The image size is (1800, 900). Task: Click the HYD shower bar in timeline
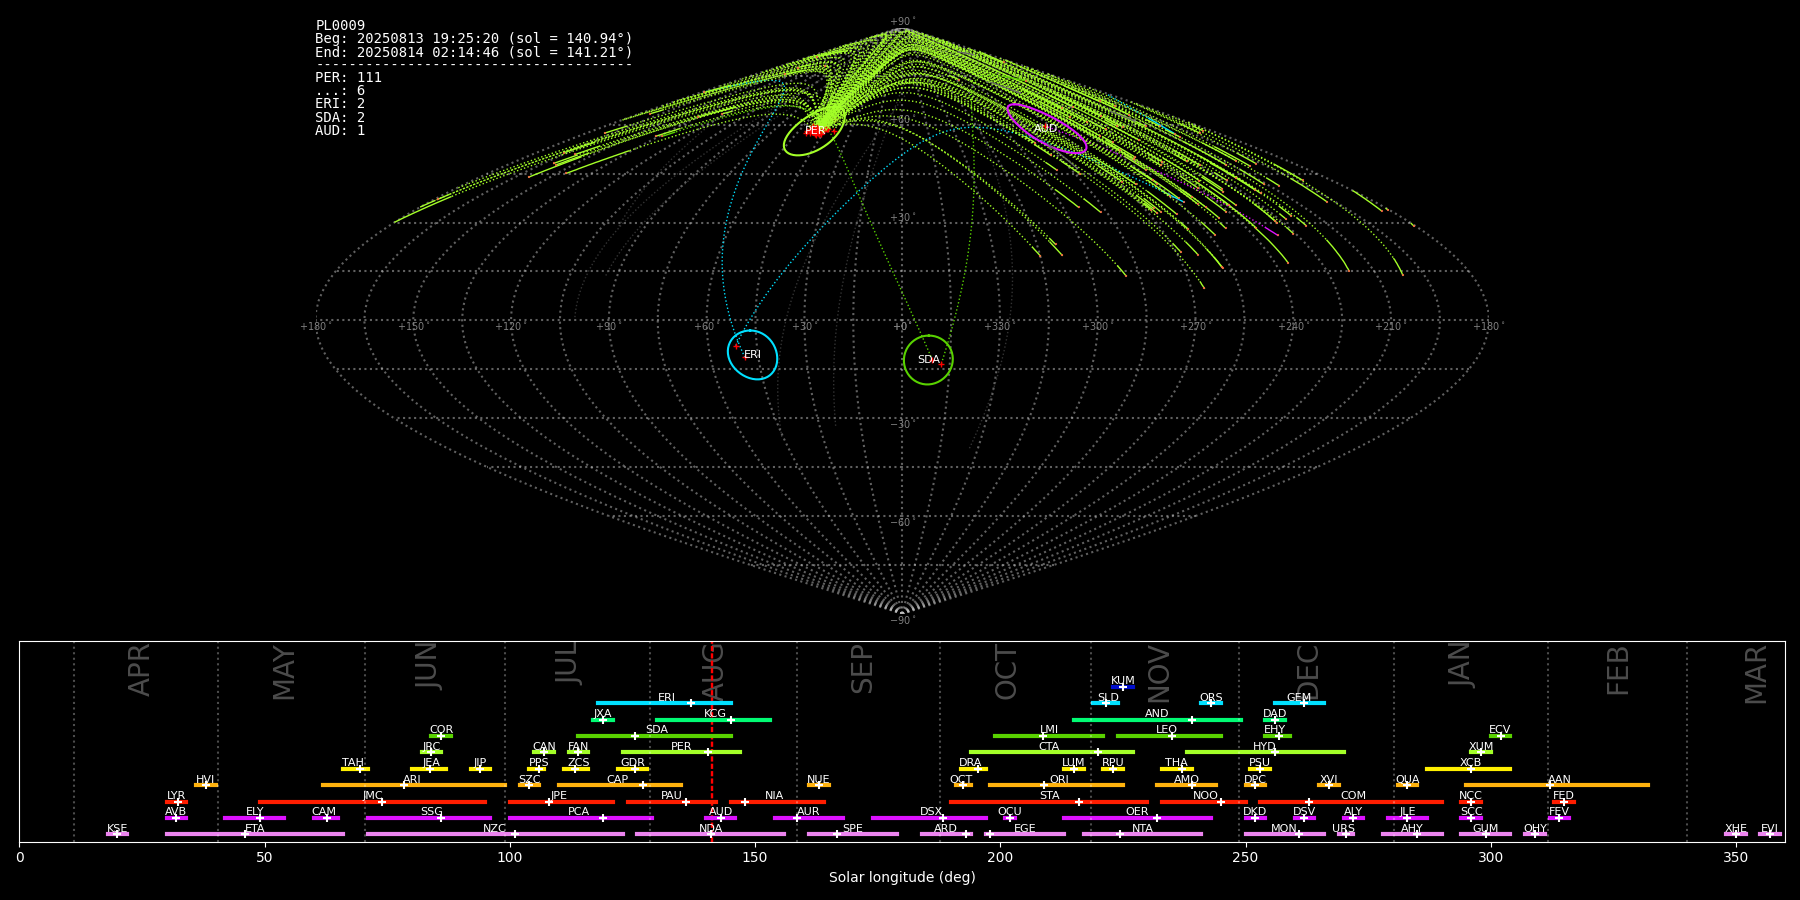point(1265,752)
